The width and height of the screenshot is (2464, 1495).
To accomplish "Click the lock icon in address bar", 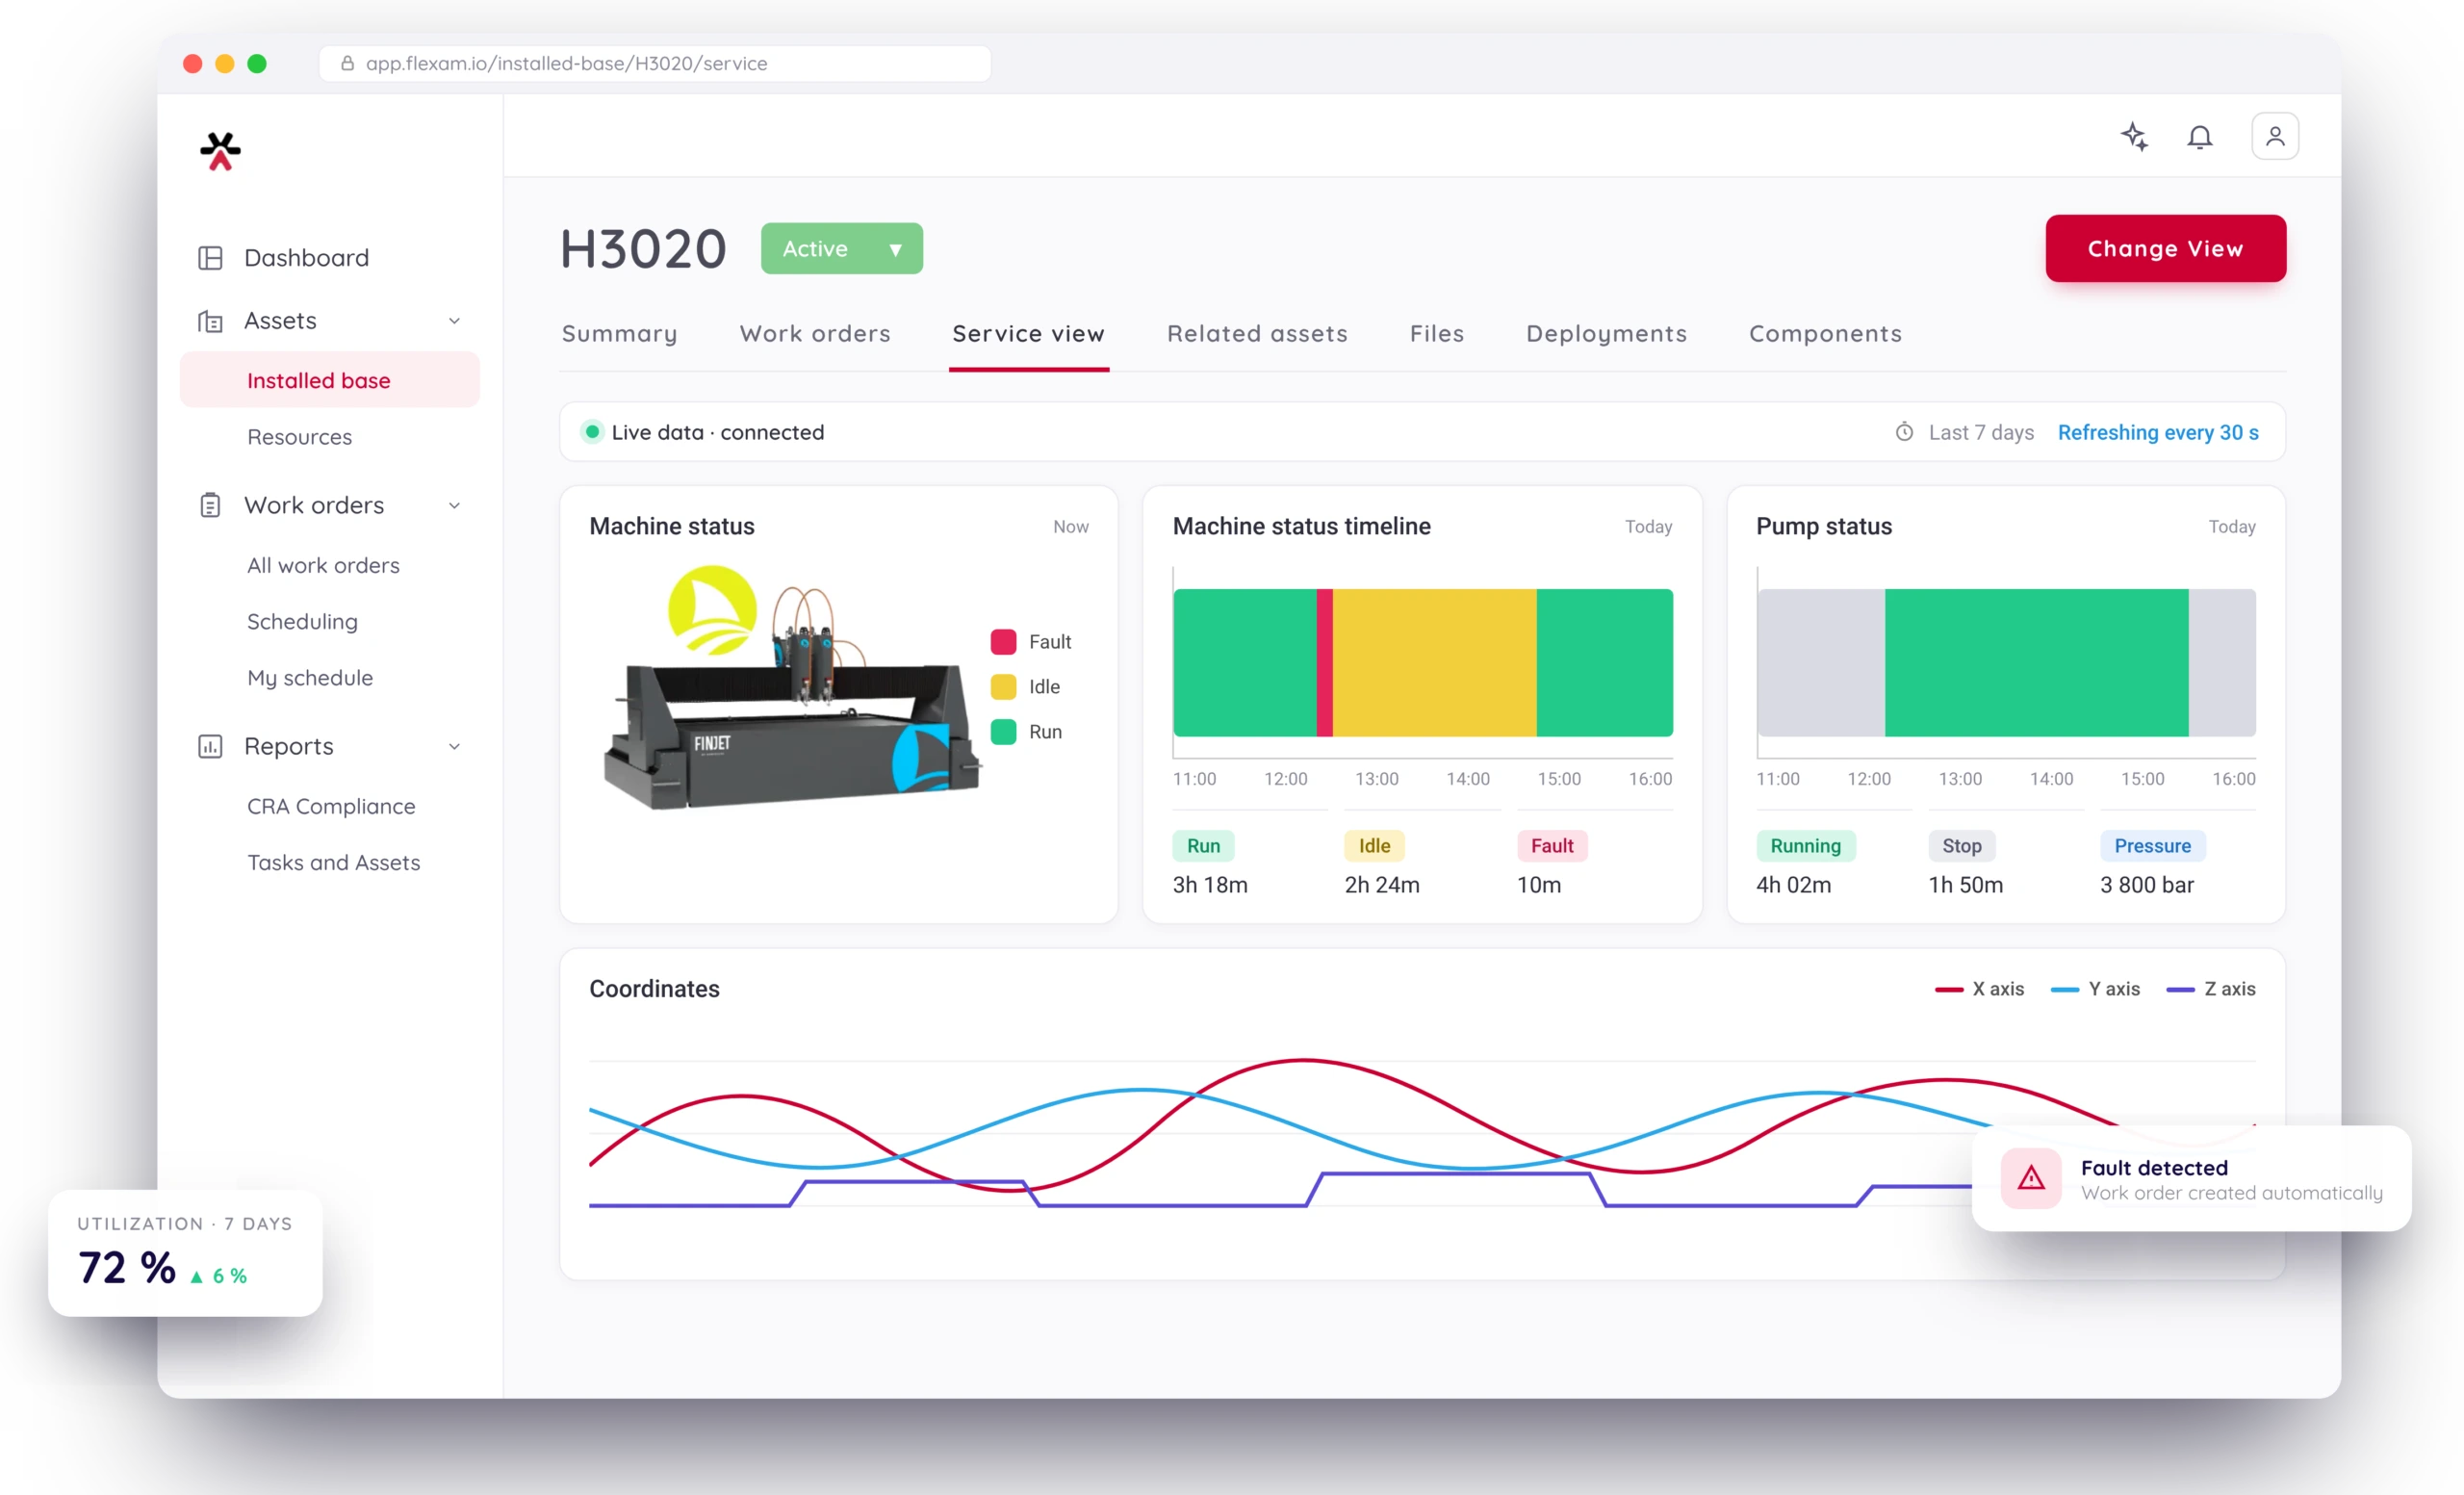I will [347, 63].
